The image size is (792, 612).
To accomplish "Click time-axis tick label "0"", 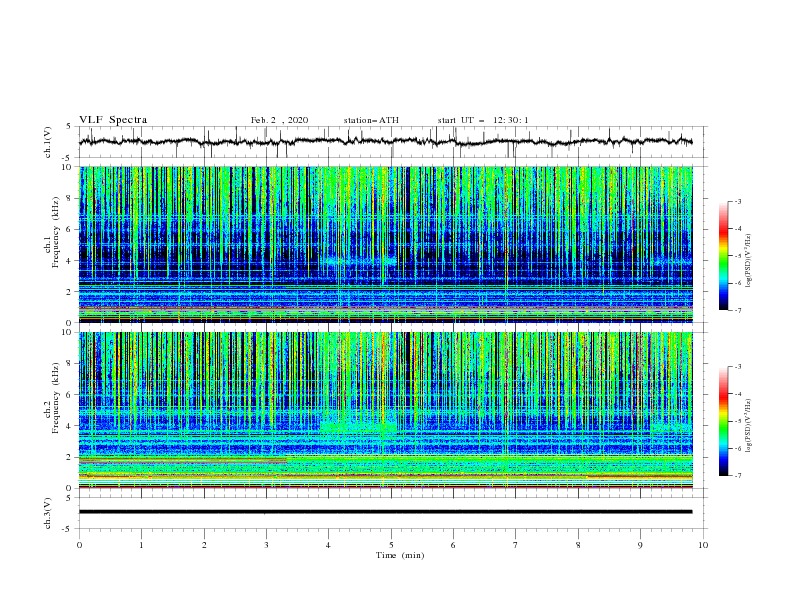I will [79, 545].
